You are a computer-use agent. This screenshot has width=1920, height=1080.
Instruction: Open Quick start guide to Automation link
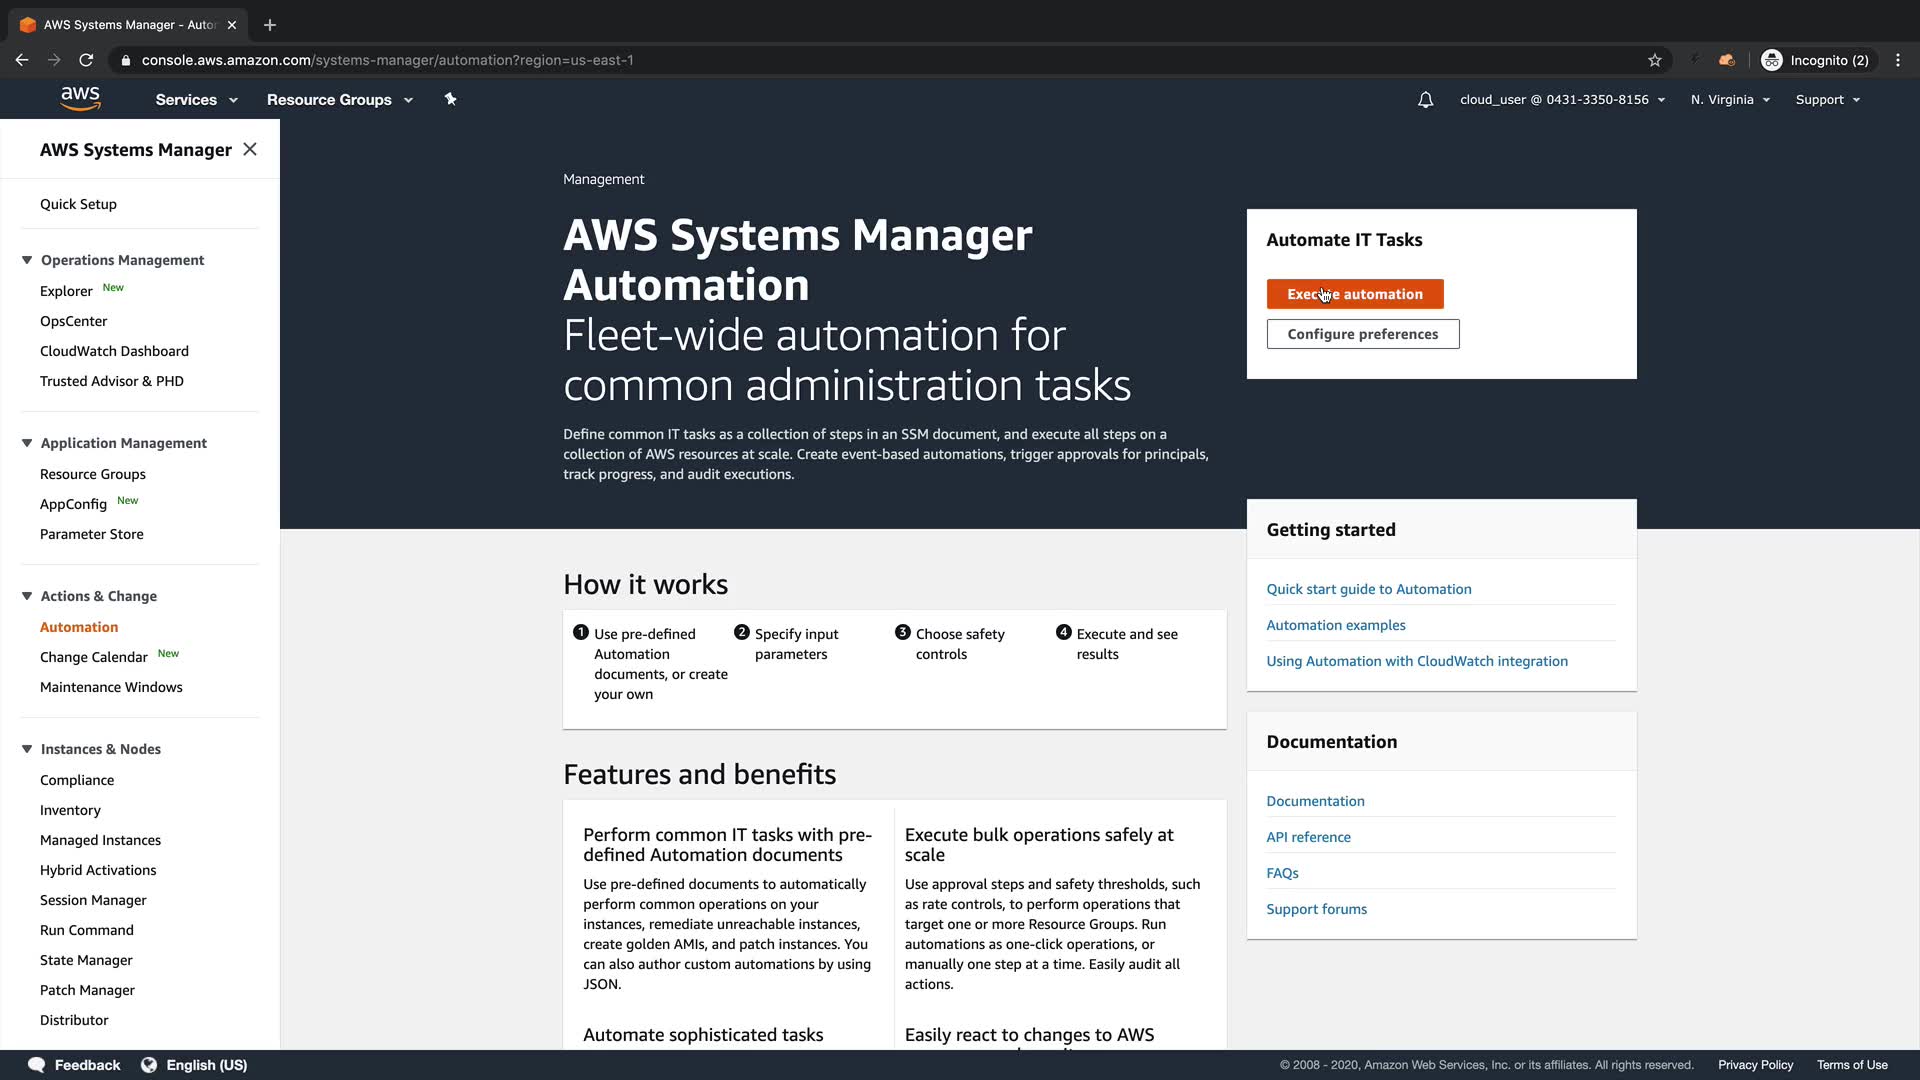pyautogui.click(x=1368, y=589)
